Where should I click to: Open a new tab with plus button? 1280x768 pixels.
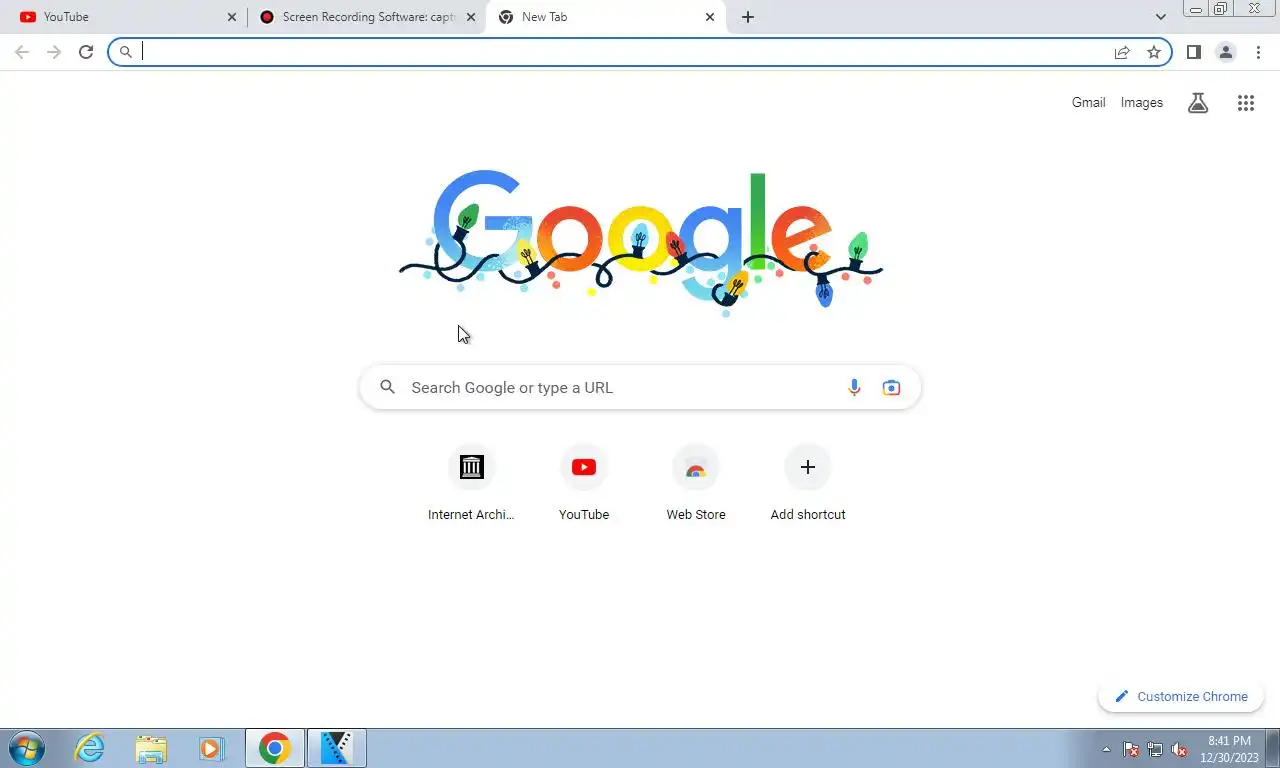coord(748,17)
